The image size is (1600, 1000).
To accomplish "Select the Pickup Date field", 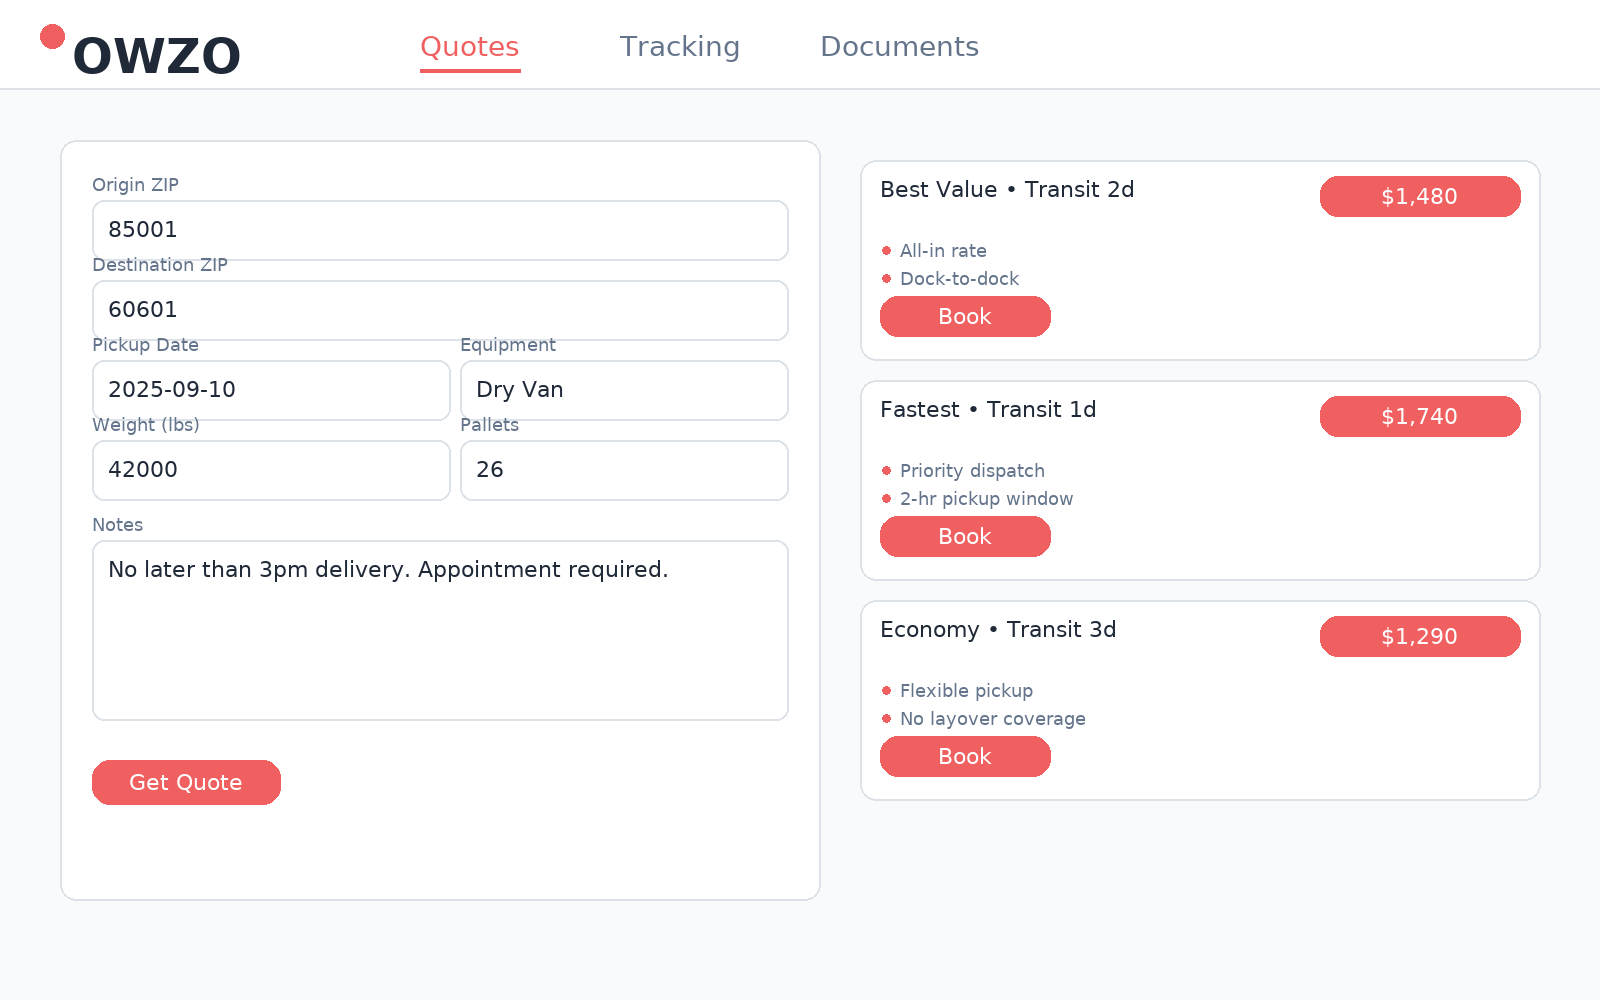I will tap(271, 390).
